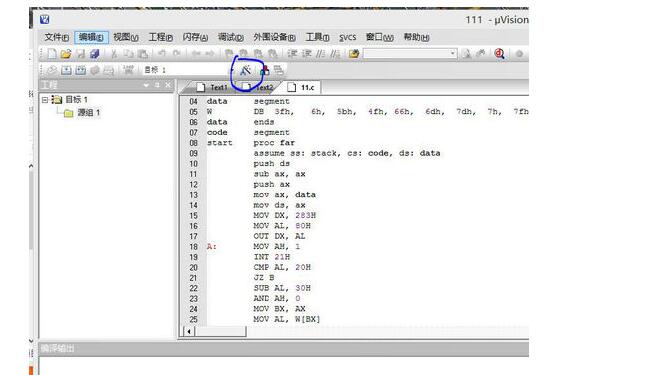
Task: Open a file using the folder icon
Action: (x=66, y=53)
